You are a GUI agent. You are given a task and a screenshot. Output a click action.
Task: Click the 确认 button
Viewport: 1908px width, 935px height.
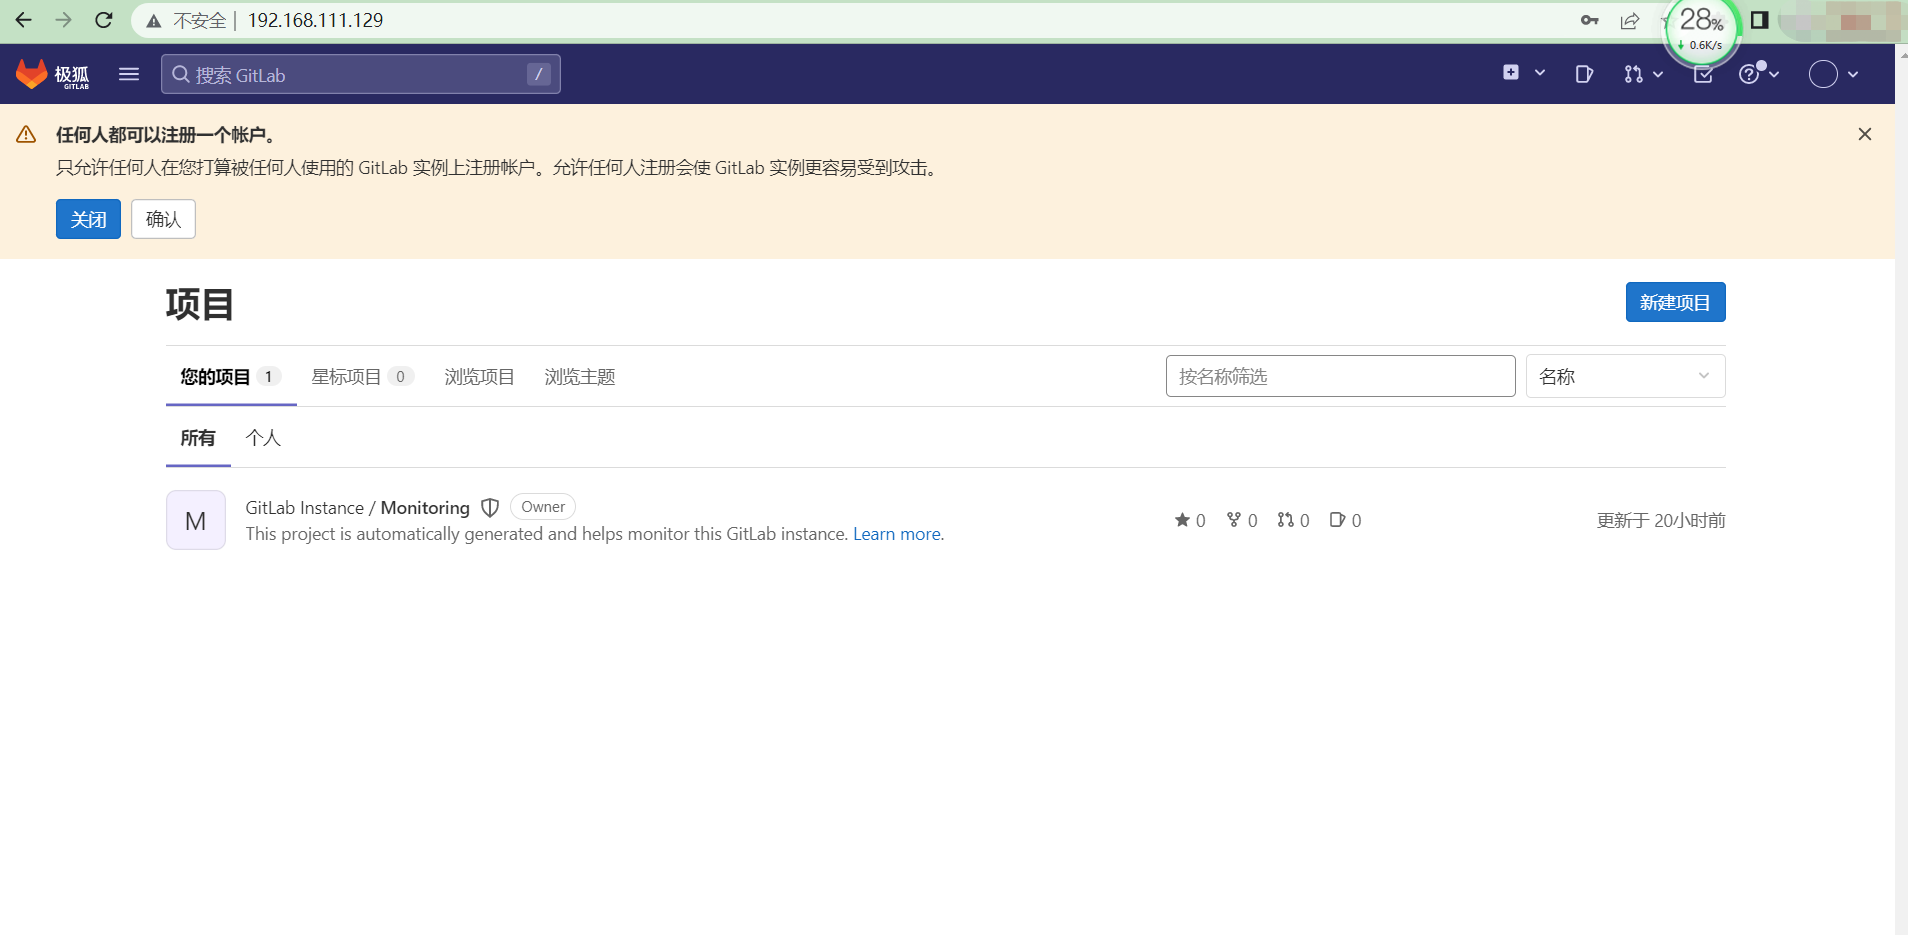pyautogui.click(x=163, y=219)
